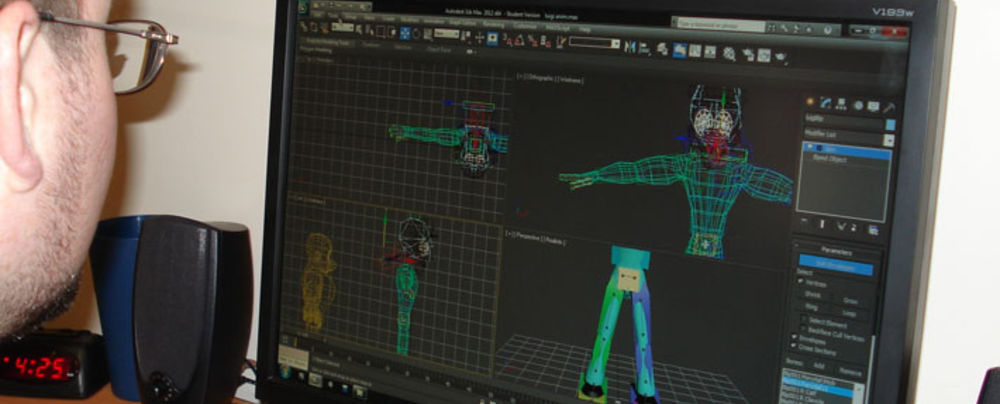The image size is (1000, 404).
Task: Open the Customize menu
Action: [526, 26]
